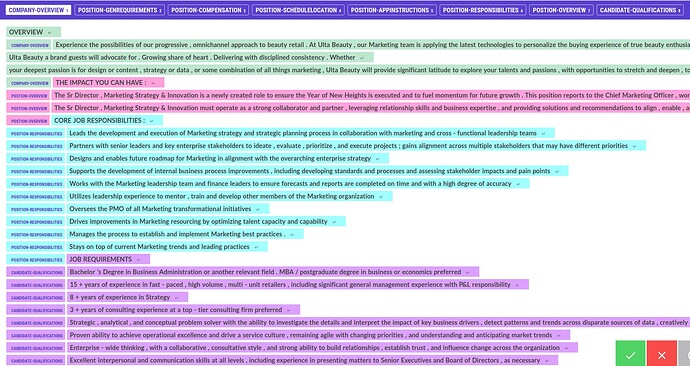This screenshot has width=690, height=366.
Task: Select the POSITION-APPINSTRUCTIONS label
Action: 392,10
